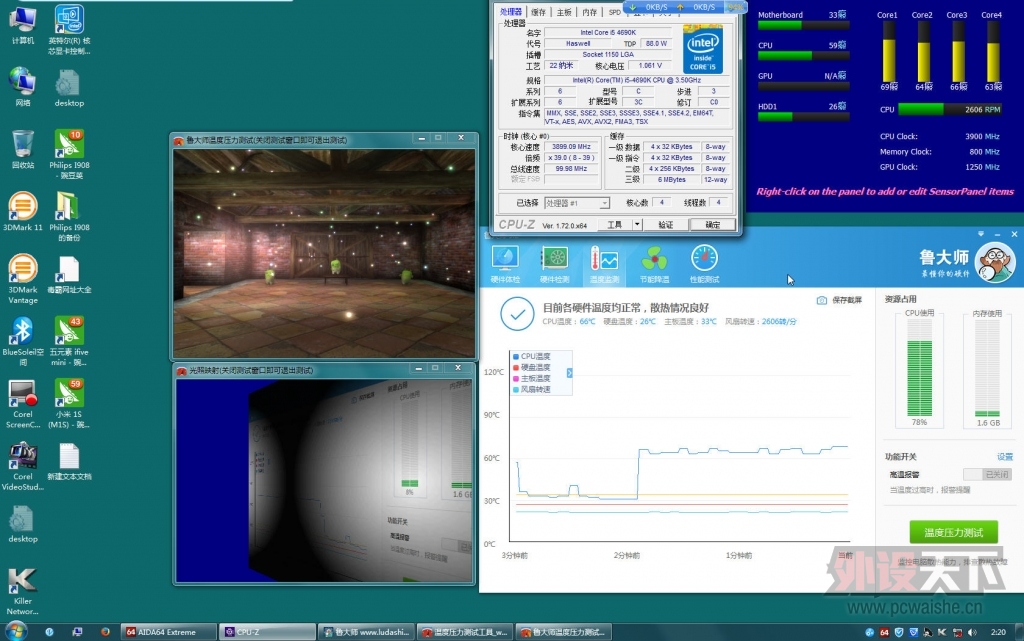Click the 工具 button in CPU-Z
Screen dimensions: 1024x641
(615, 225)
